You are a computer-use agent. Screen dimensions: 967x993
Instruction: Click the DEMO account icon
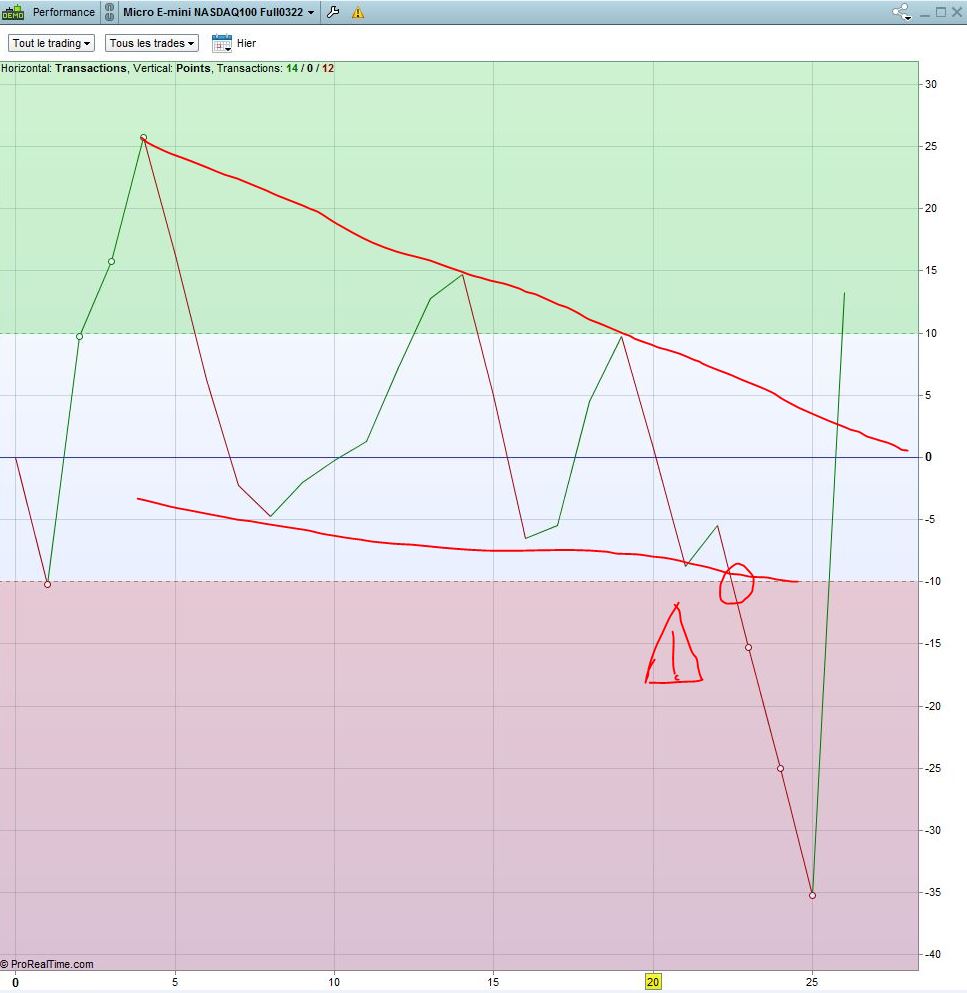point(13,12)
